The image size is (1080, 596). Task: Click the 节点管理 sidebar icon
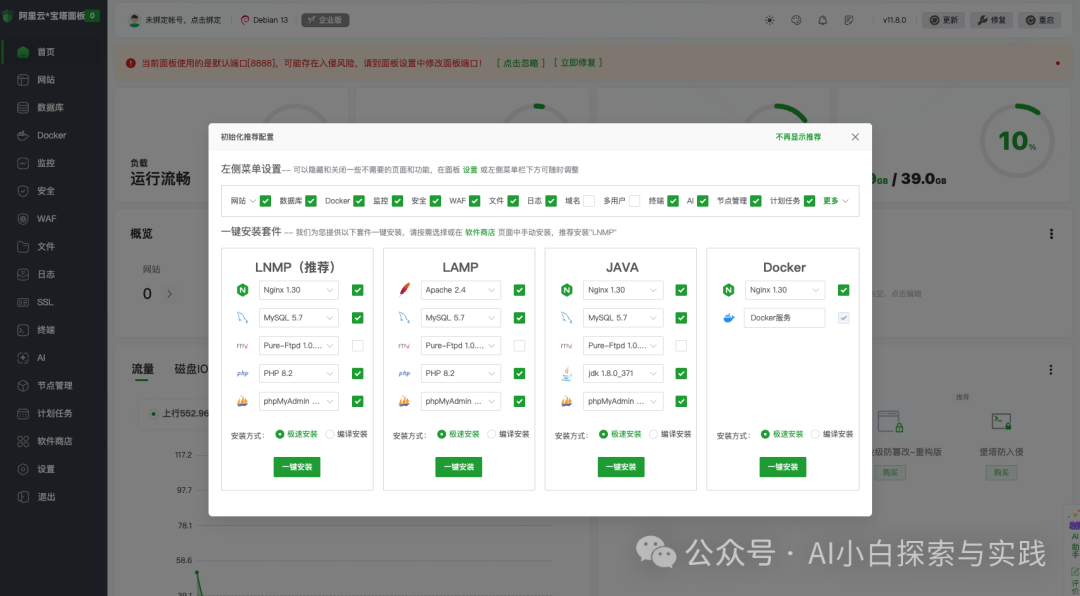pyautogui.click(x=23, y=386)
